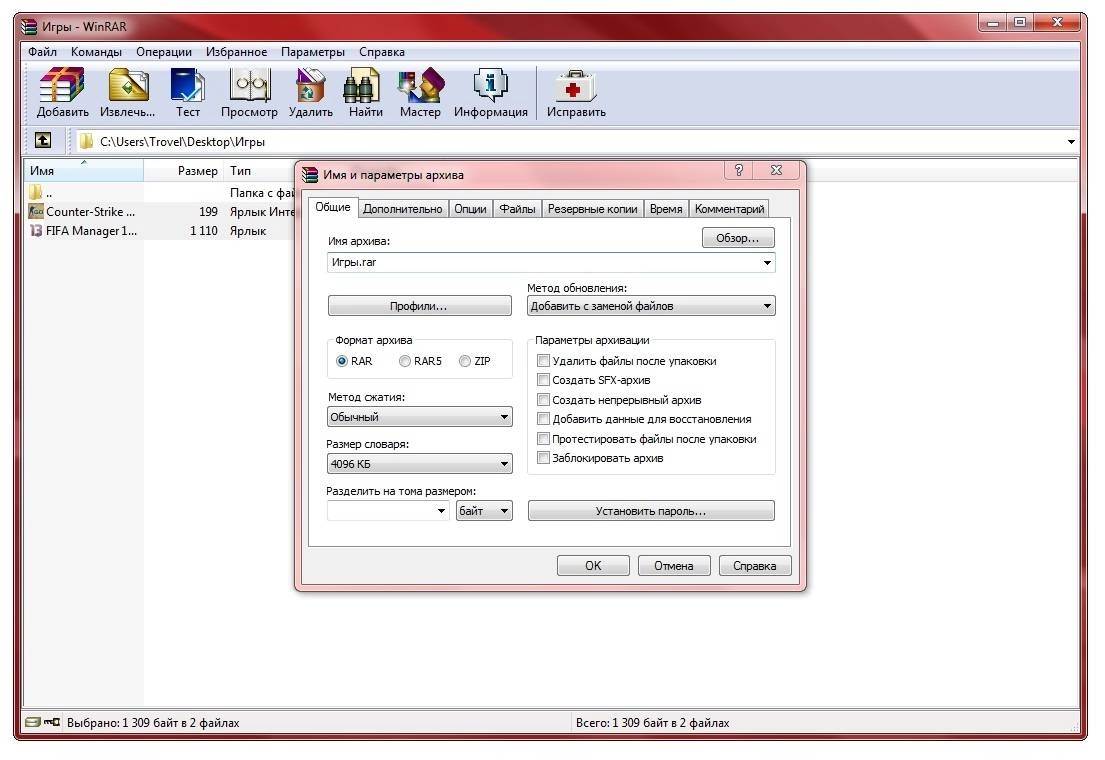Open the Команды menu
This screenshot has height=760, width=1105.
pyautogui.click(x=96, y=51)
